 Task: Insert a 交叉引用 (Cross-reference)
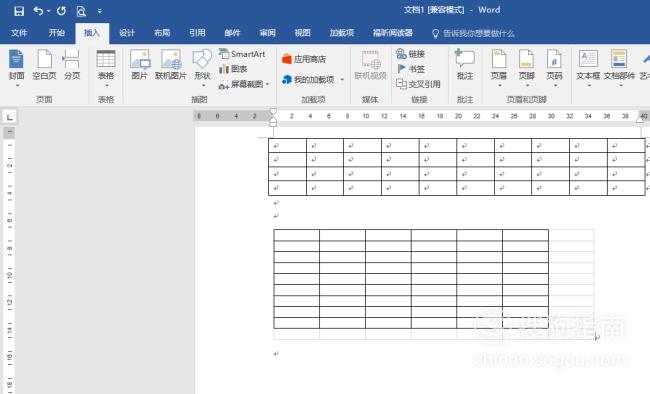(x=418, y=84)
